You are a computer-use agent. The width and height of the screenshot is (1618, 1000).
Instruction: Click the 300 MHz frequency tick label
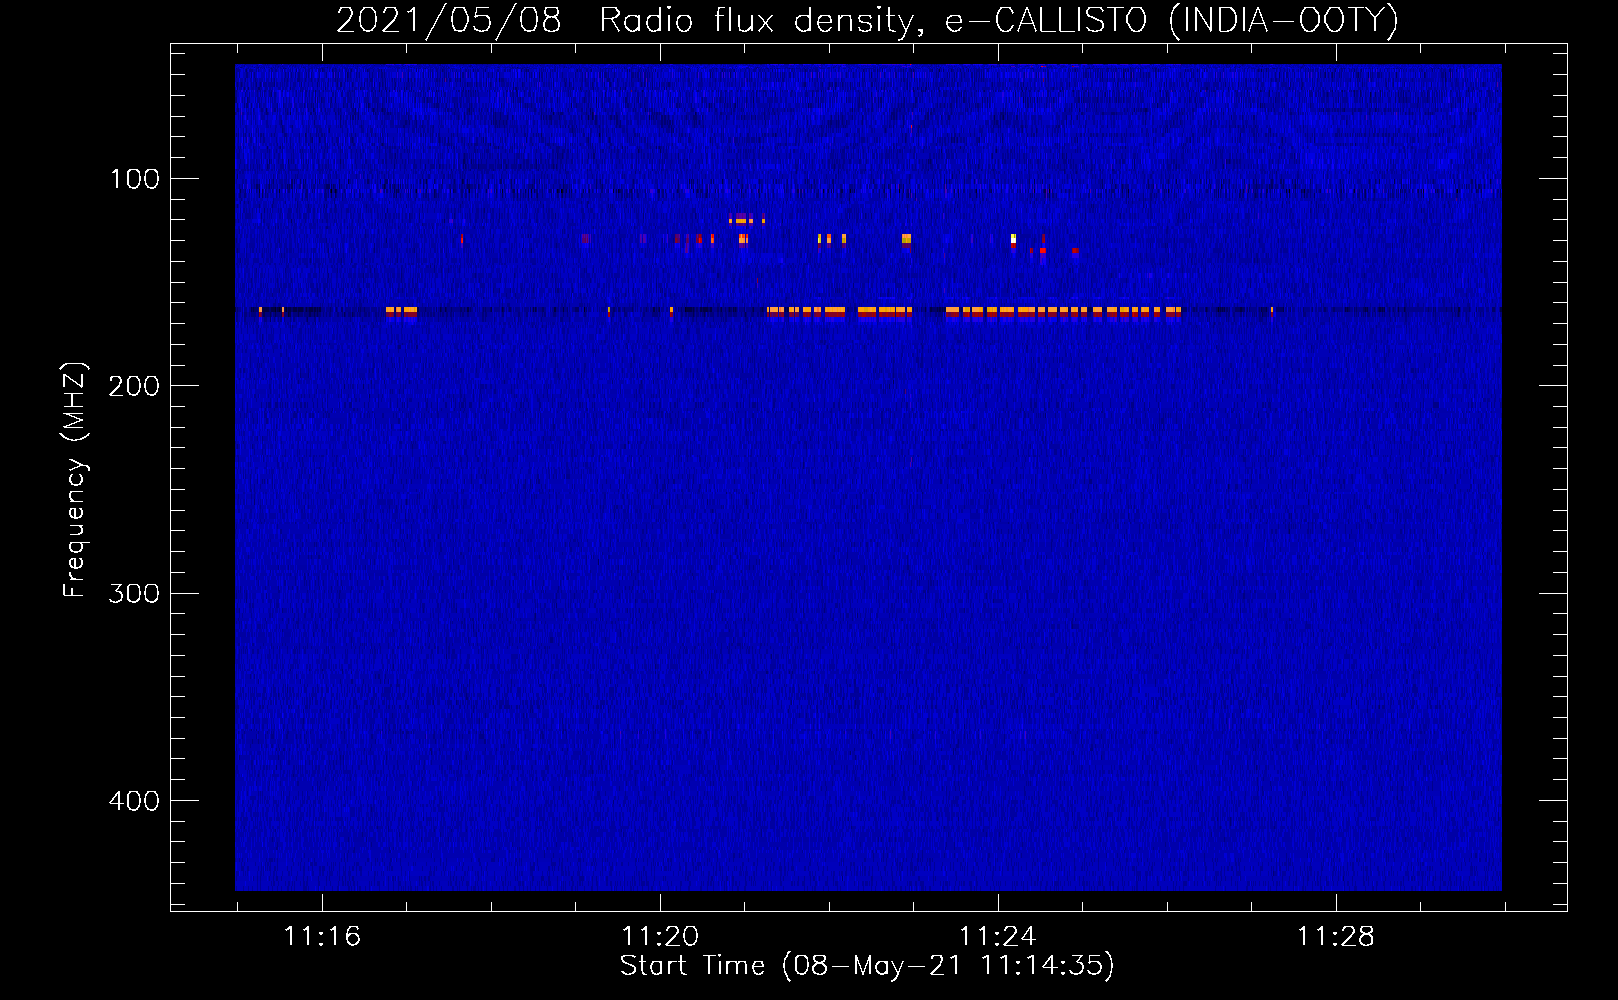(134, 593)
